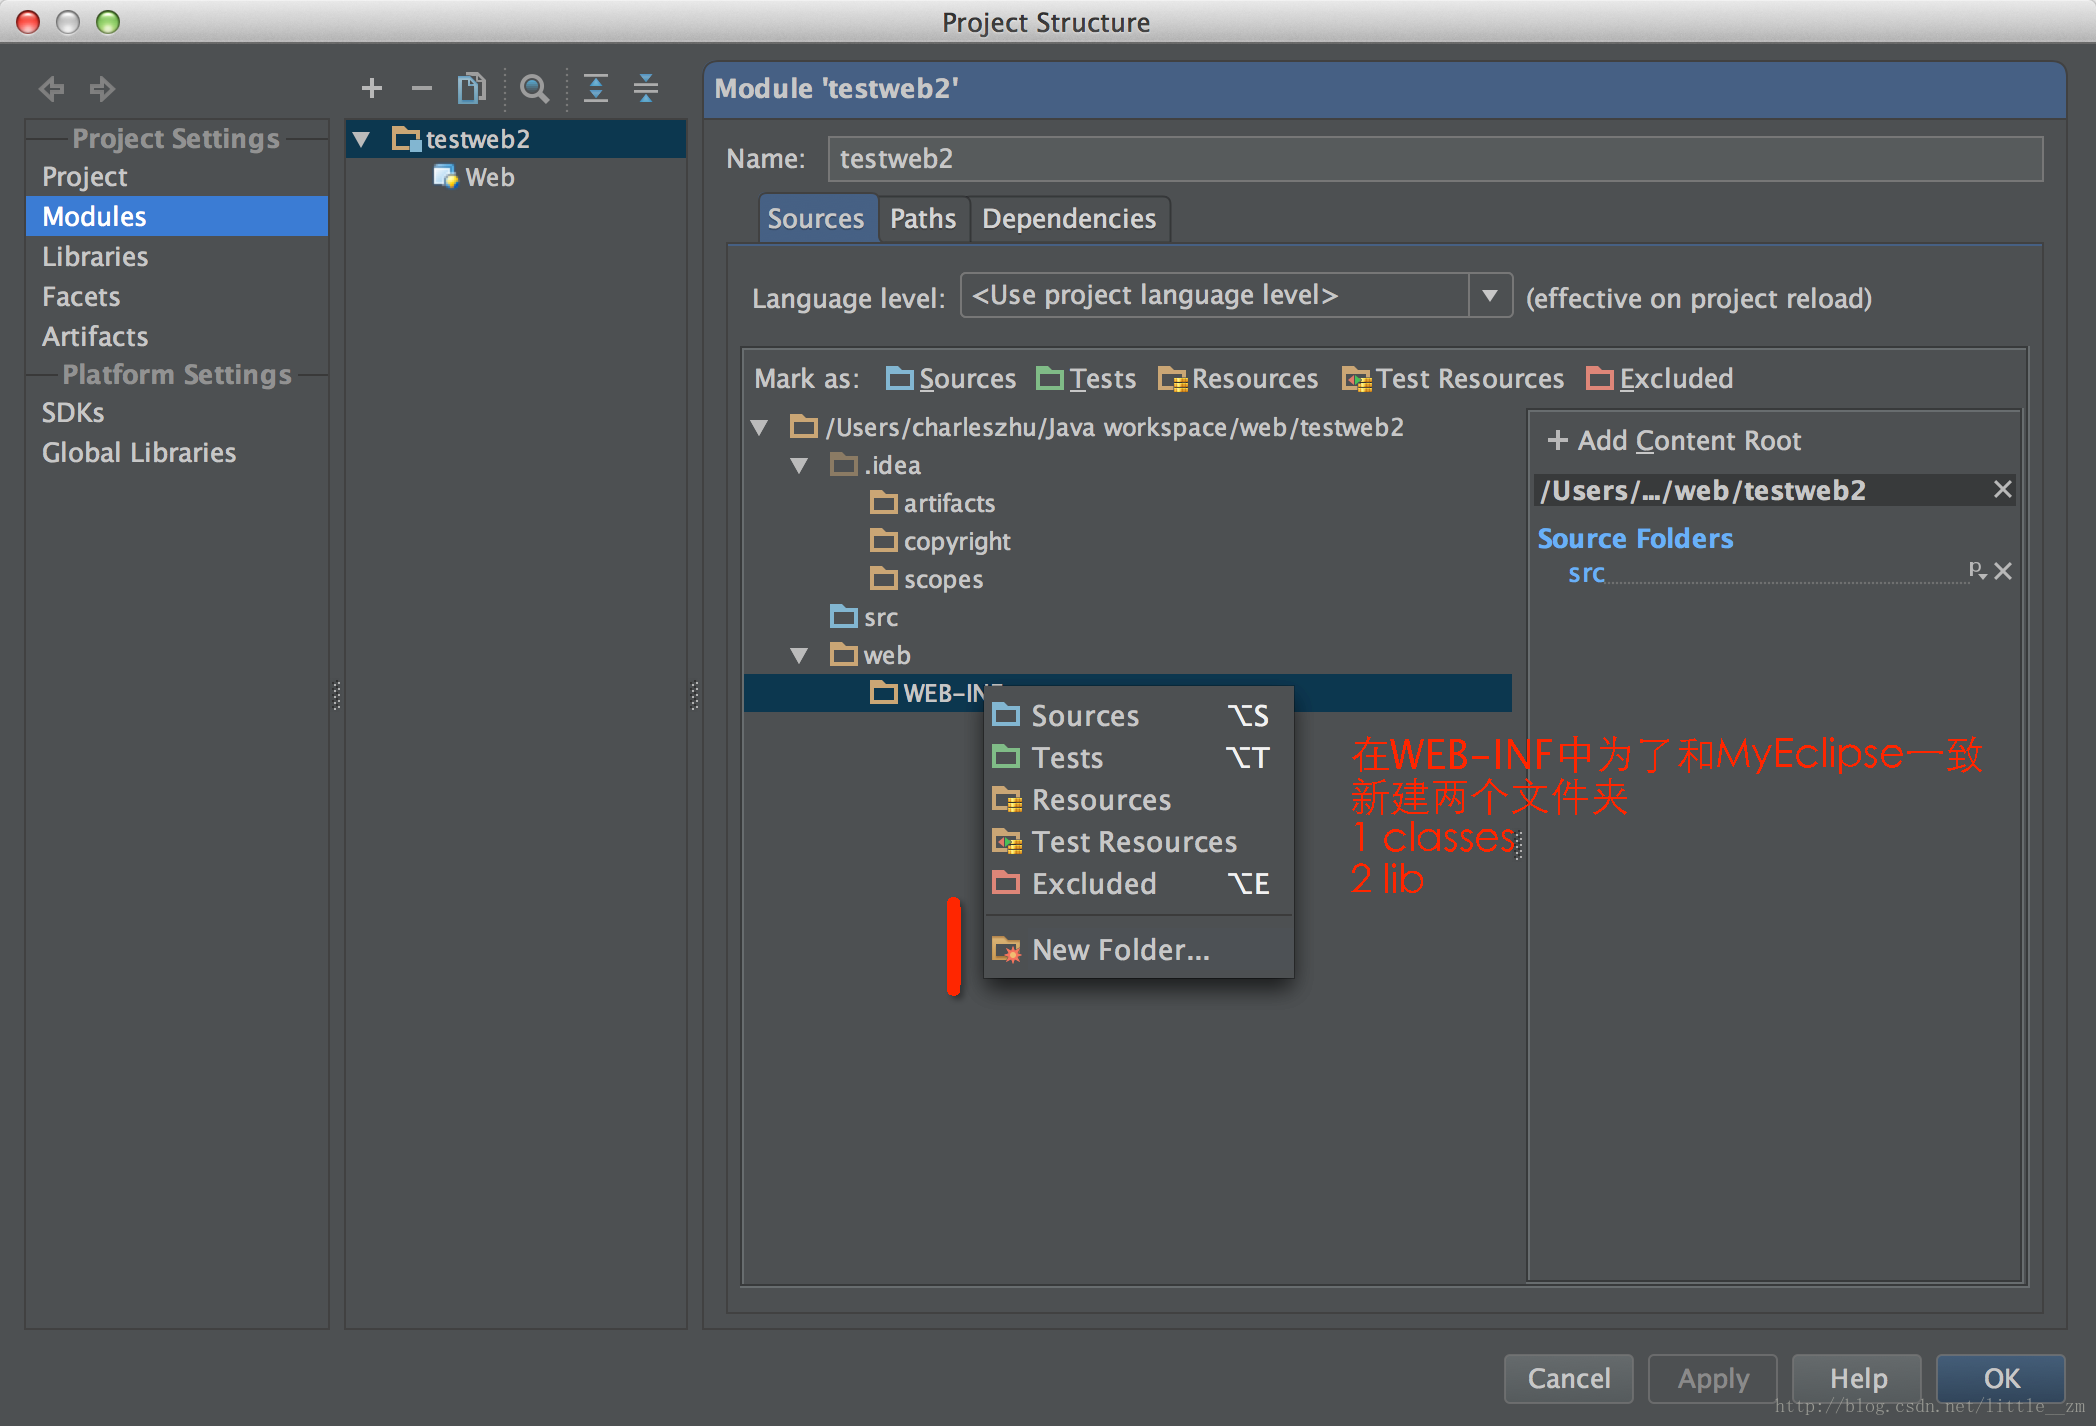The image size is (2096, 1426).
Task: Mark as Sources in toolbar
Action: [951, 379]
